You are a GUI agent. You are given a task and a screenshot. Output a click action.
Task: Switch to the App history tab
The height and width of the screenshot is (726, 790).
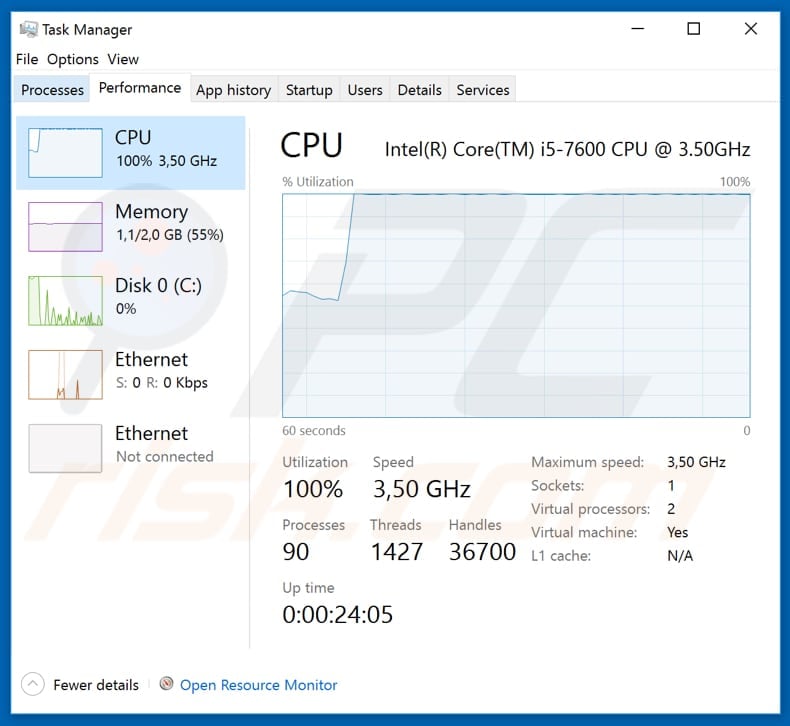[x=234, y=90]
